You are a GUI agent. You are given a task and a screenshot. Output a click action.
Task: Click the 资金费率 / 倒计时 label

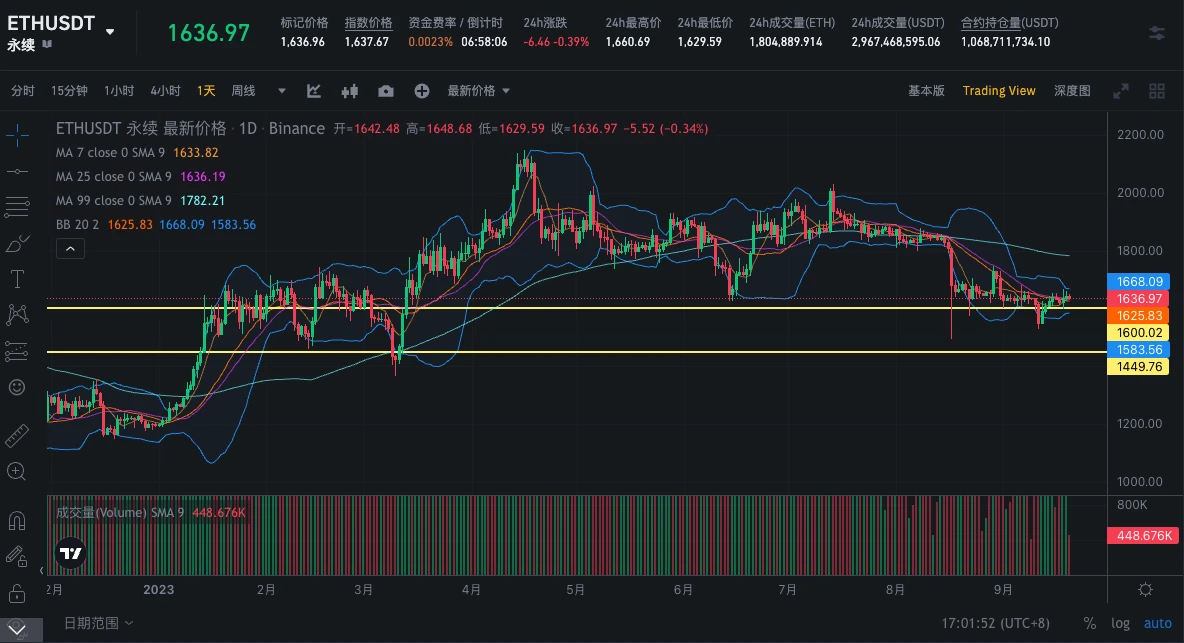pos(455,23)
